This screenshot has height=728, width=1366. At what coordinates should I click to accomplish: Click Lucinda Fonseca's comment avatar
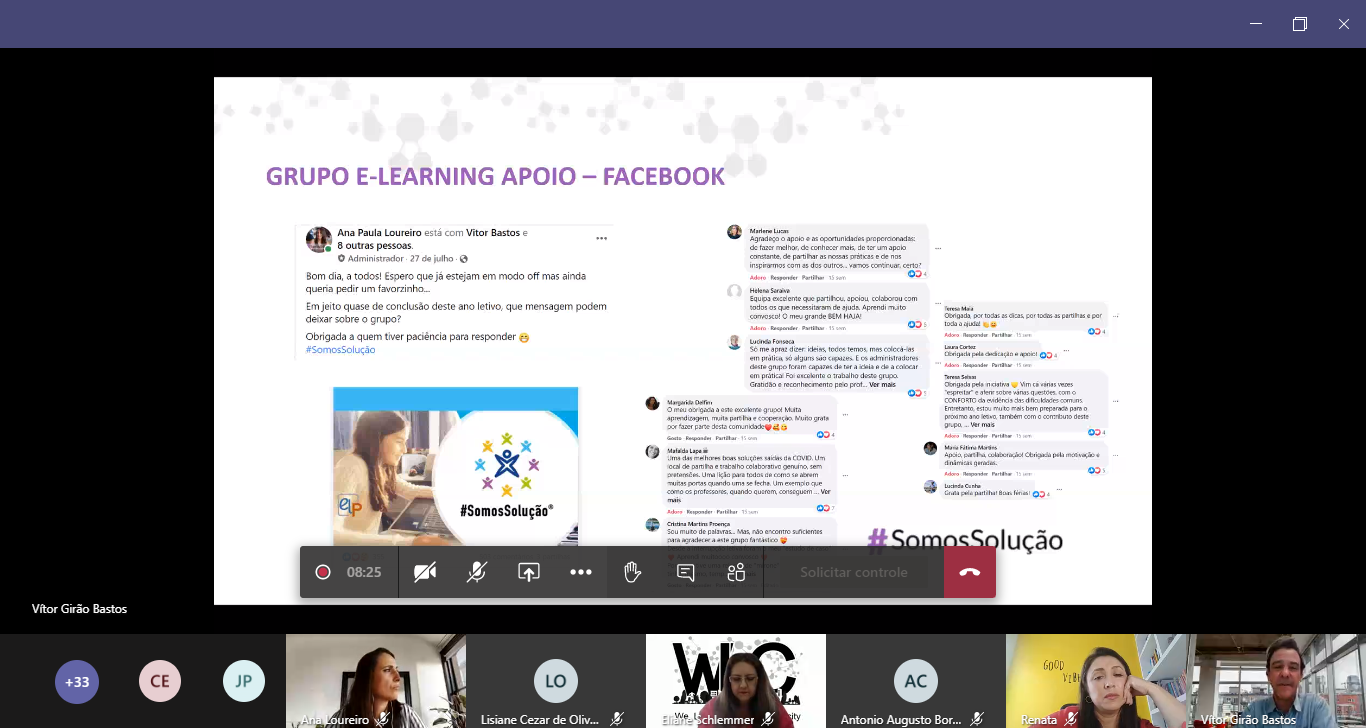(734, 342)
